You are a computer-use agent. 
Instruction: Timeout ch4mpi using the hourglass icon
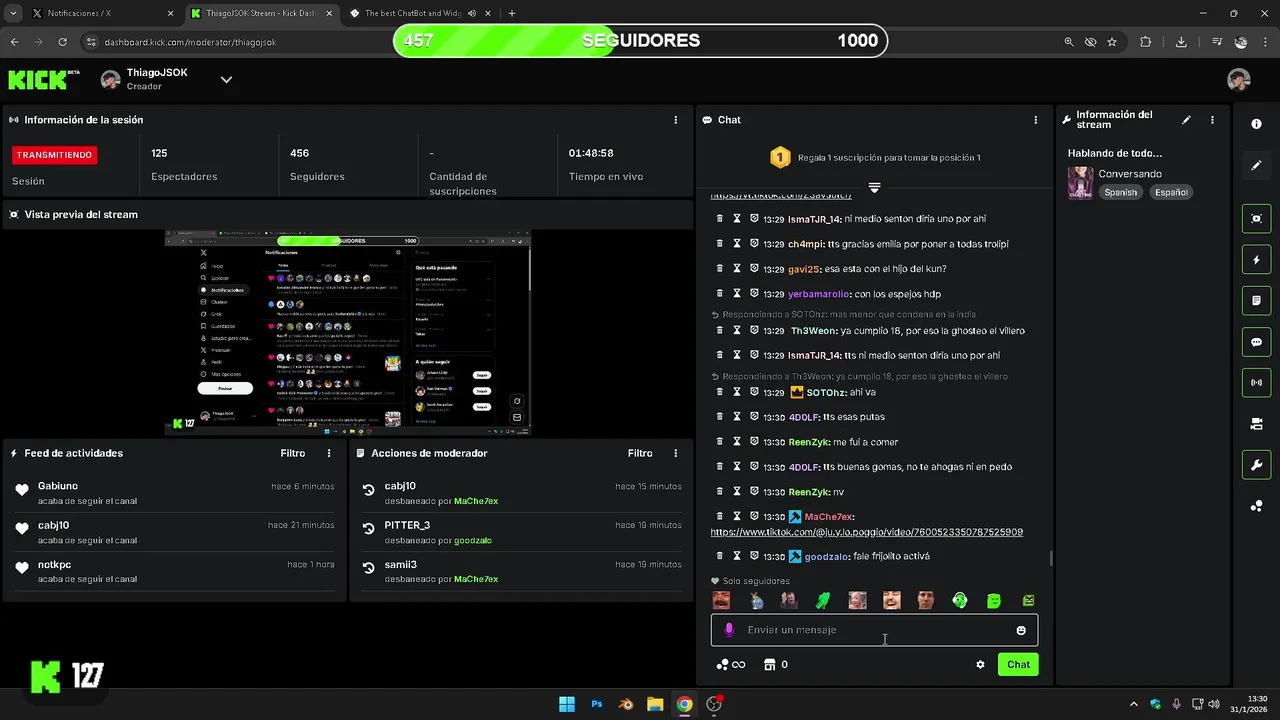click(x=737, y=244)
